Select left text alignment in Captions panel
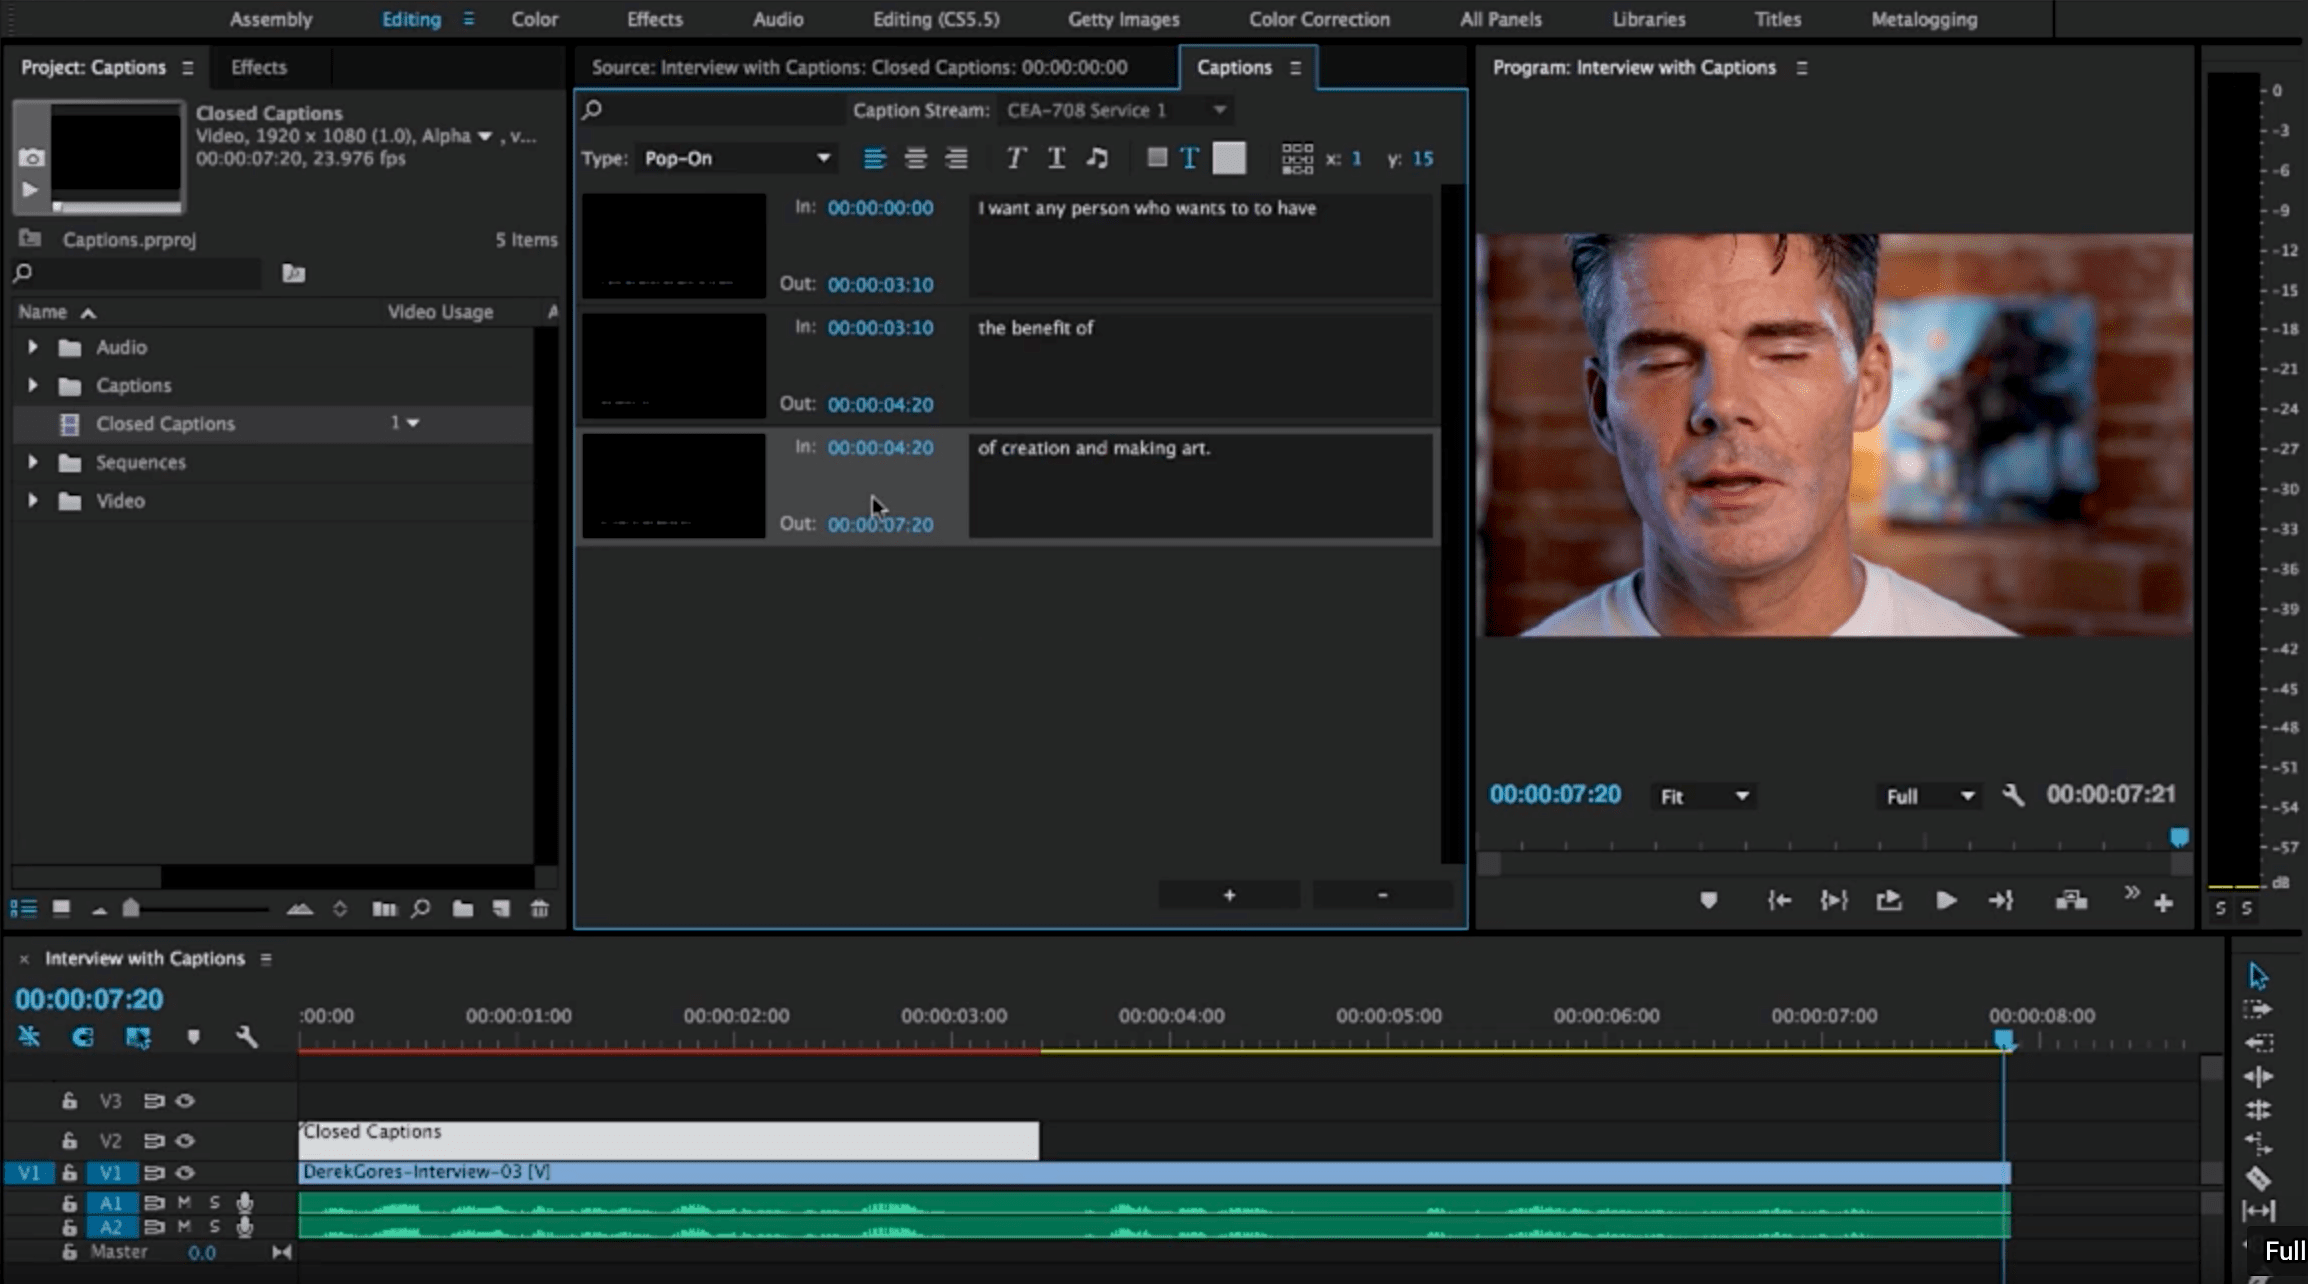Viewport: 2308px width, 1284px height. pyautogui.click(x=874, y=158)
